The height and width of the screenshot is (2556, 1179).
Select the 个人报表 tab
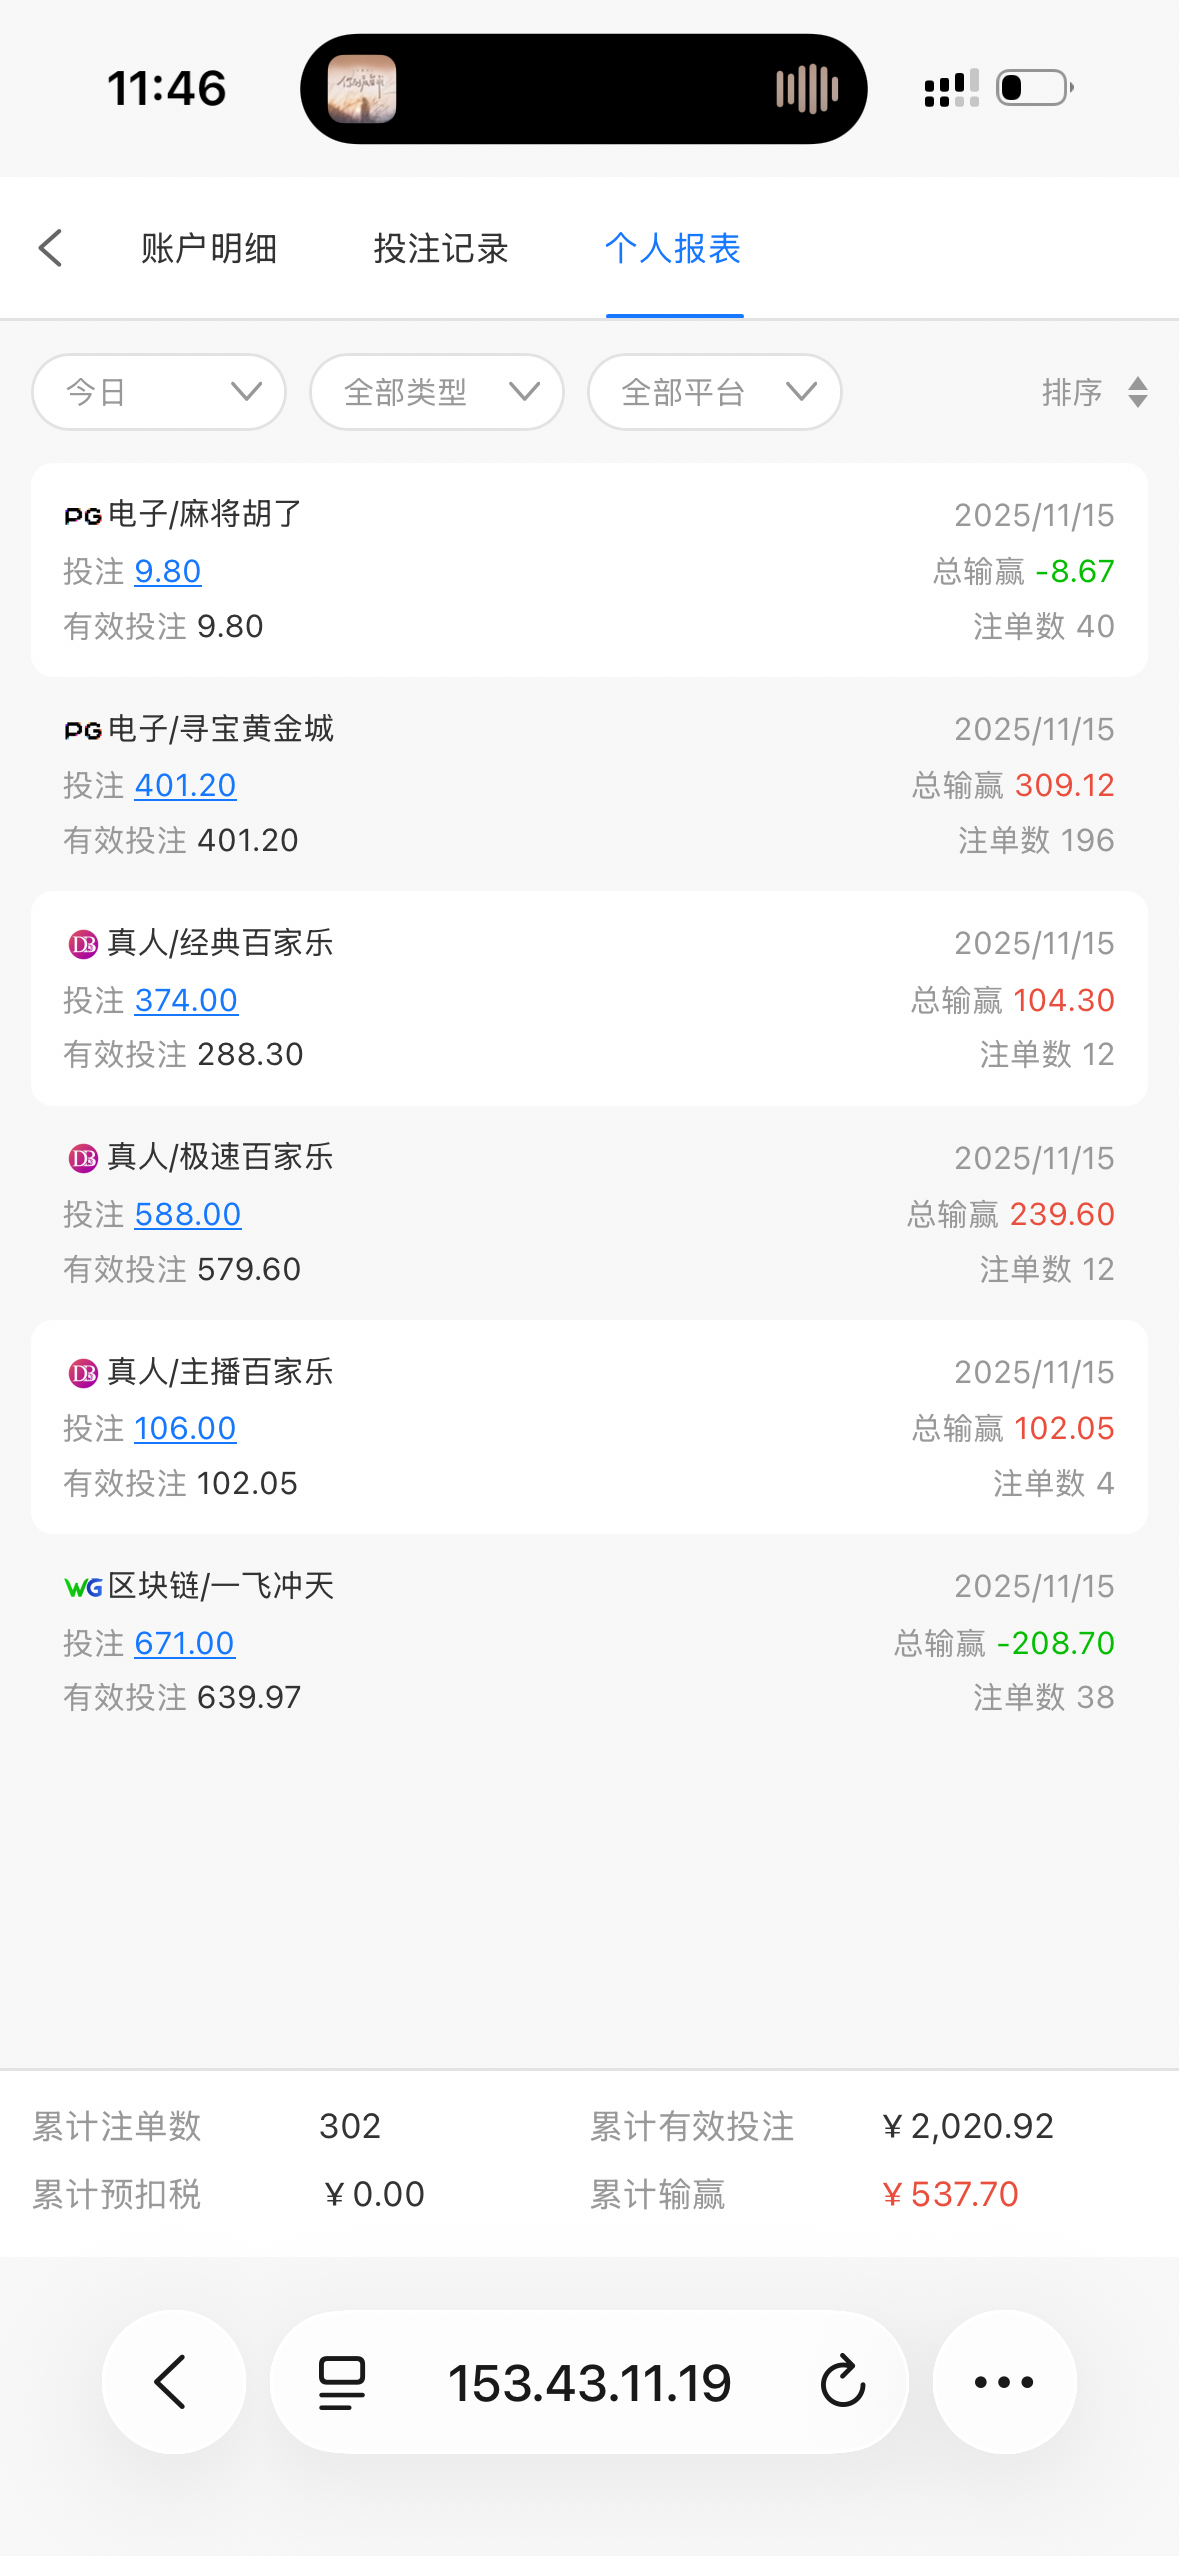point(673,248)
